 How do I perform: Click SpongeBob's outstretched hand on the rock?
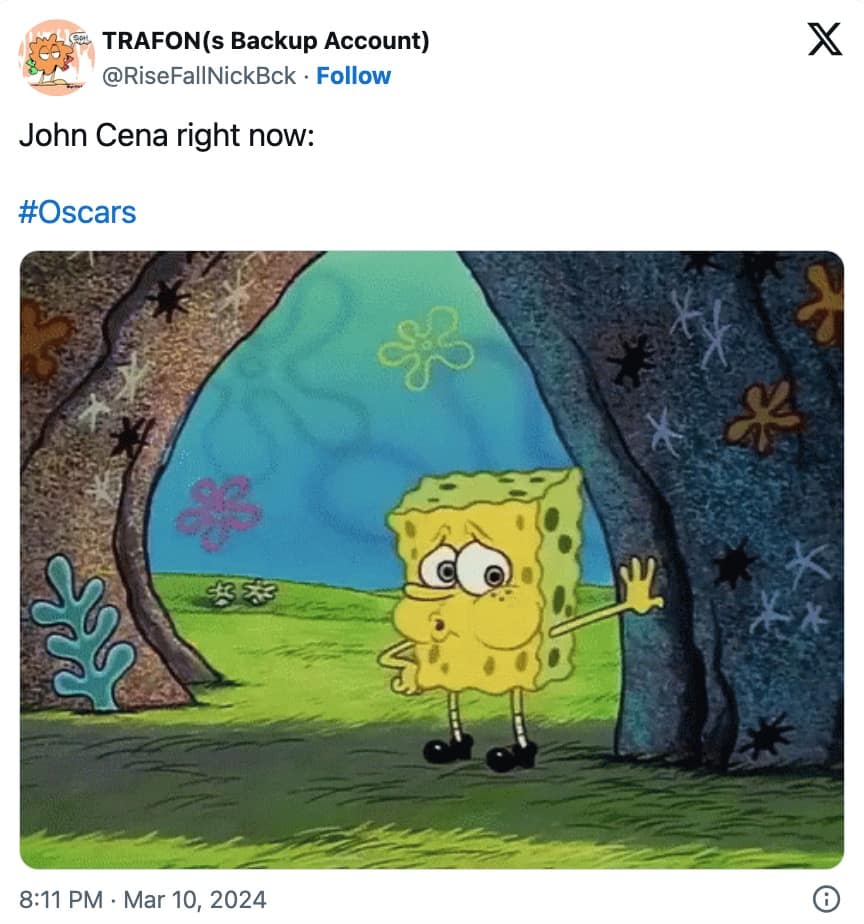639,586
